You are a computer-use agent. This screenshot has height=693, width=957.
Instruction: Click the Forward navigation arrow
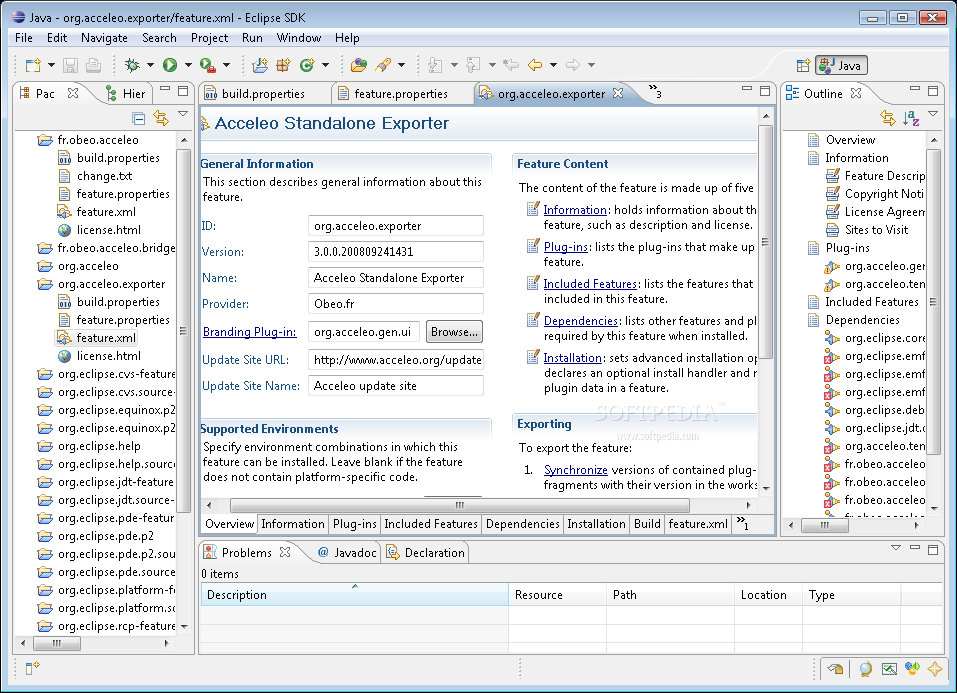[572, 65]
